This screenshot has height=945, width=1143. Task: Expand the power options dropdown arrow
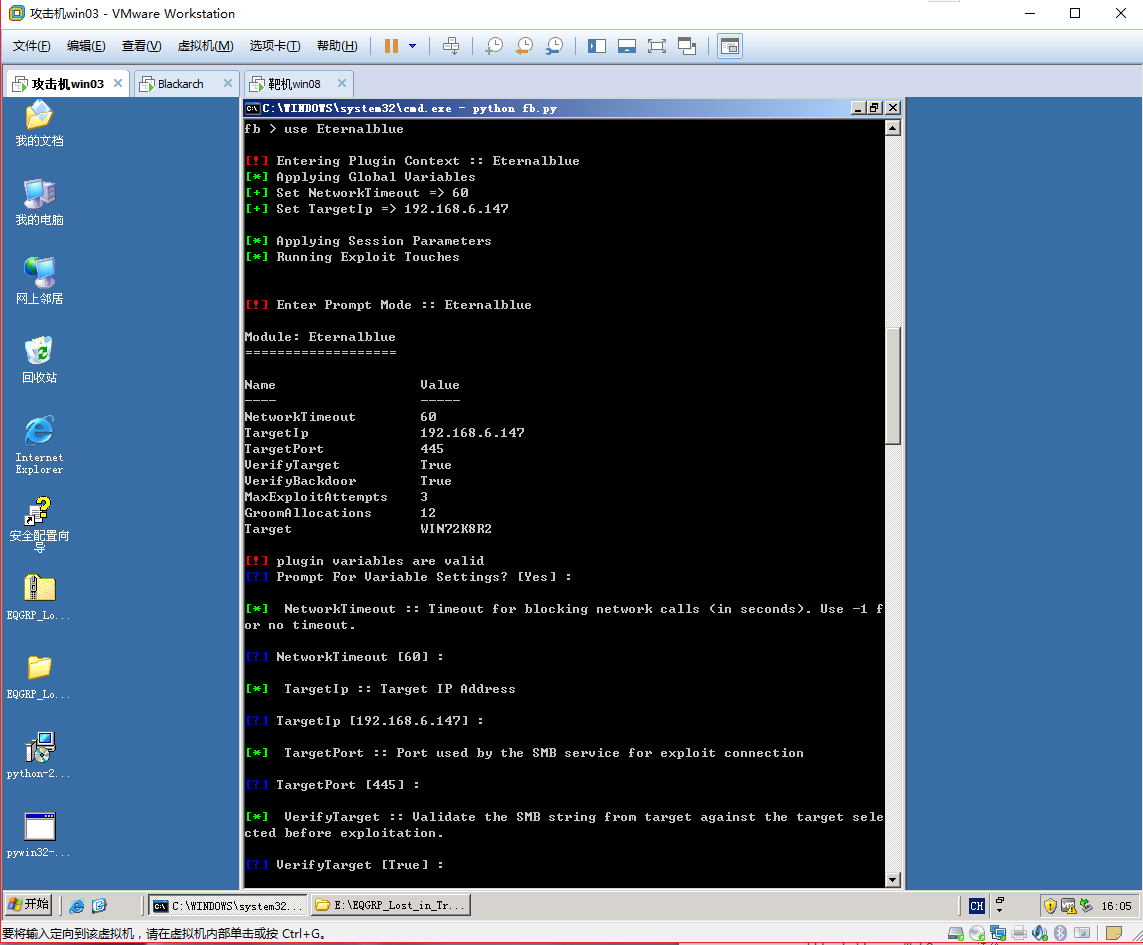(413, 46)
